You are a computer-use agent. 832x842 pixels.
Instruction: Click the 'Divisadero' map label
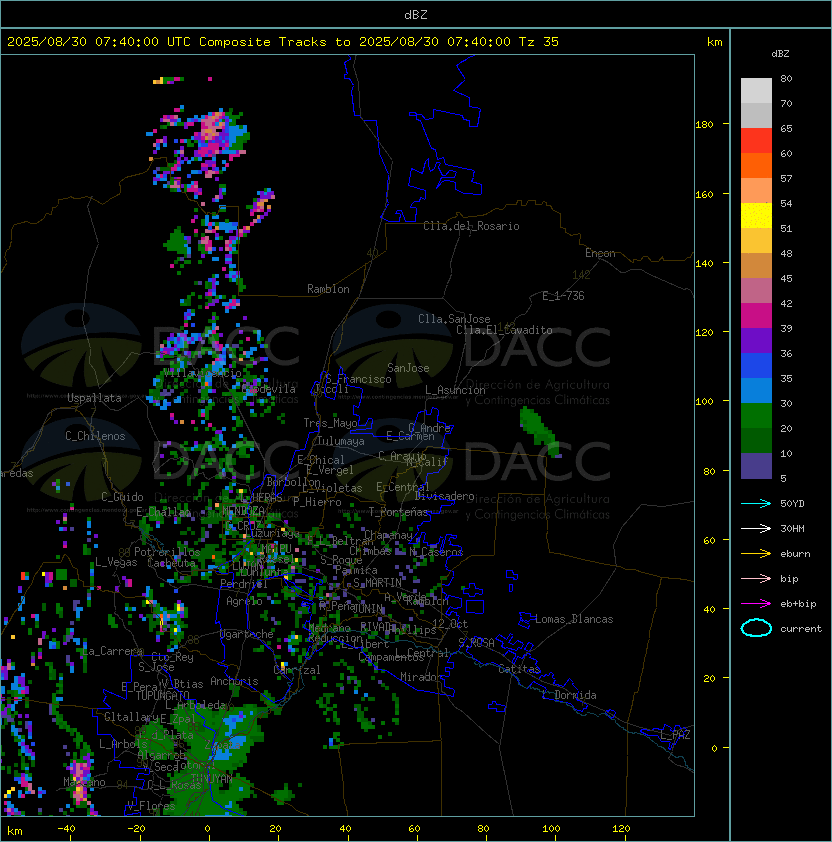[445, 496]
